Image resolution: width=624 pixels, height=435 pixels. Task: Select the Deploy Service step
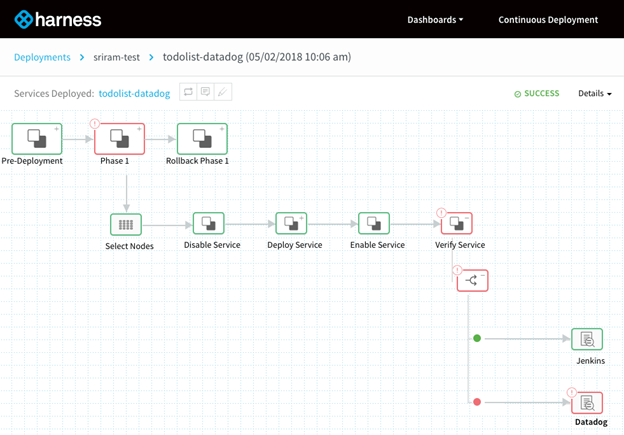pos(291,223)
